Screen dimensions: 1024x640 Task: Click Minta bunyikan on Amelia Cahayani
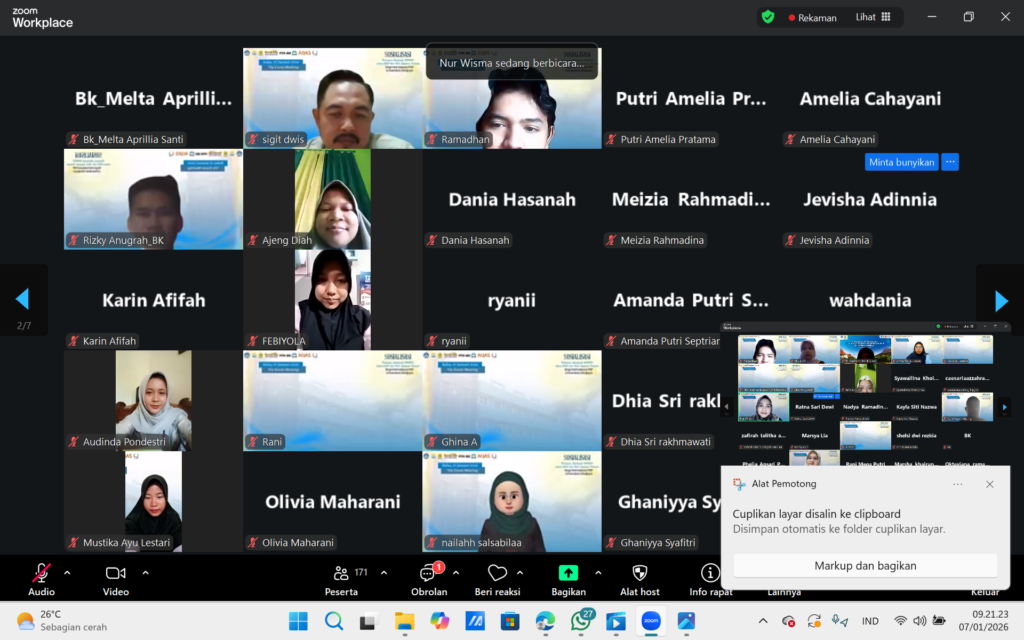pyautogui.click(x=901, y=161)
